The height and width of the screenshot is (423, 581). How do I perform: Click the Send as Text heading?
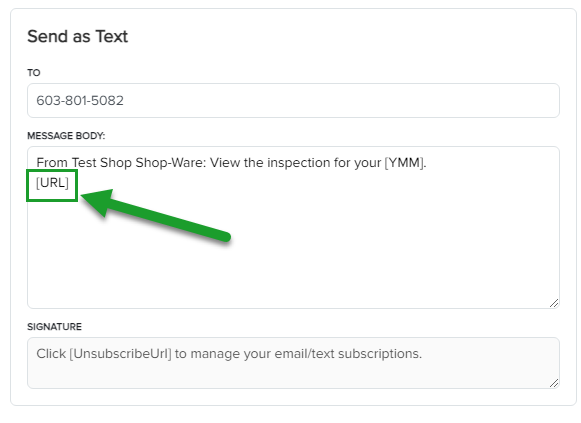(77, 36)
